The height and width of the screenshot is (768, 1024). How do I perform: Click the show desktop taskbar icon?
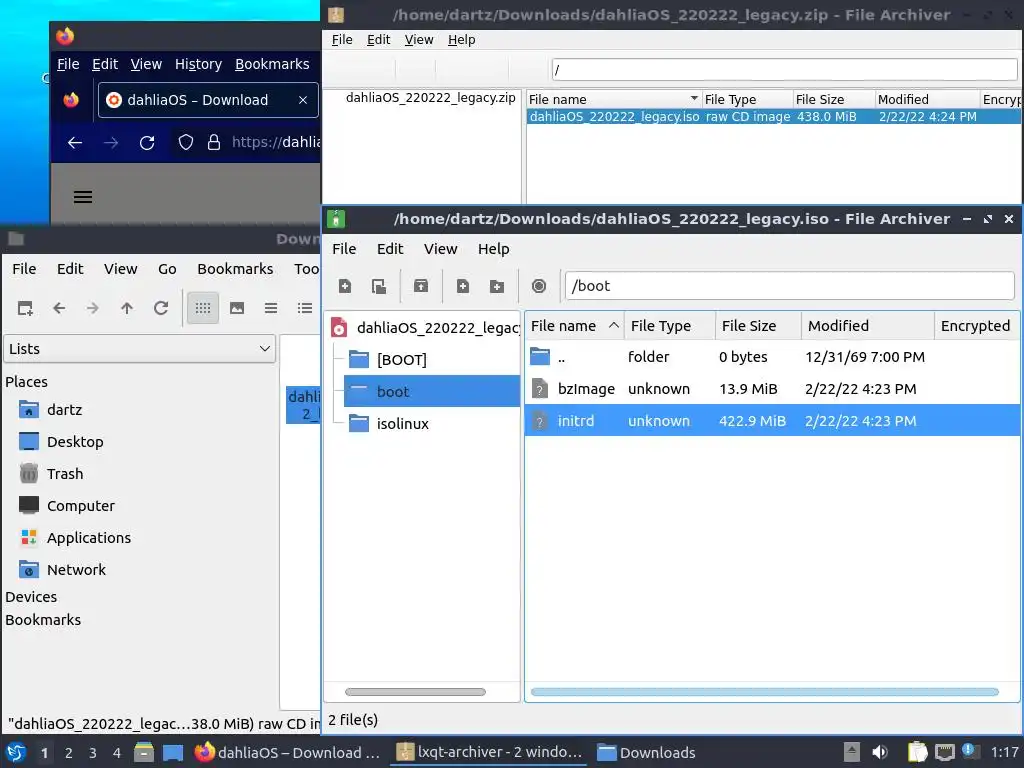(x=172, y=752)
